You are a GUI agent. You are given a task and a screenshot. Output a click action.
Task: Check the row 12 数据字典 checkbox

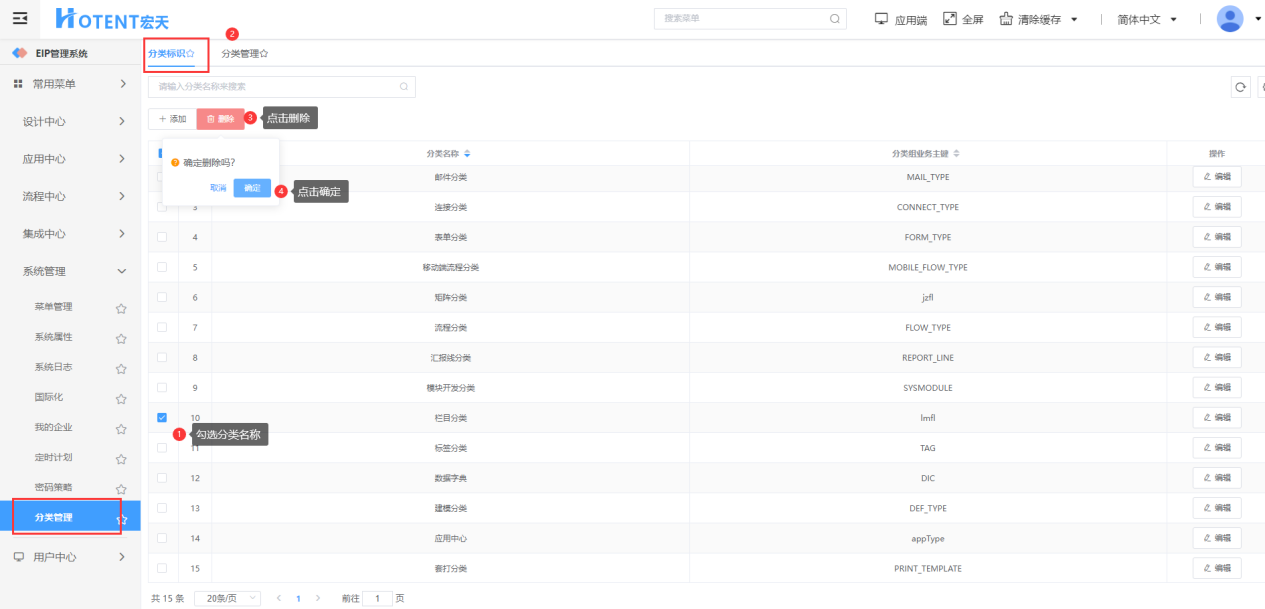pos(162,478)
